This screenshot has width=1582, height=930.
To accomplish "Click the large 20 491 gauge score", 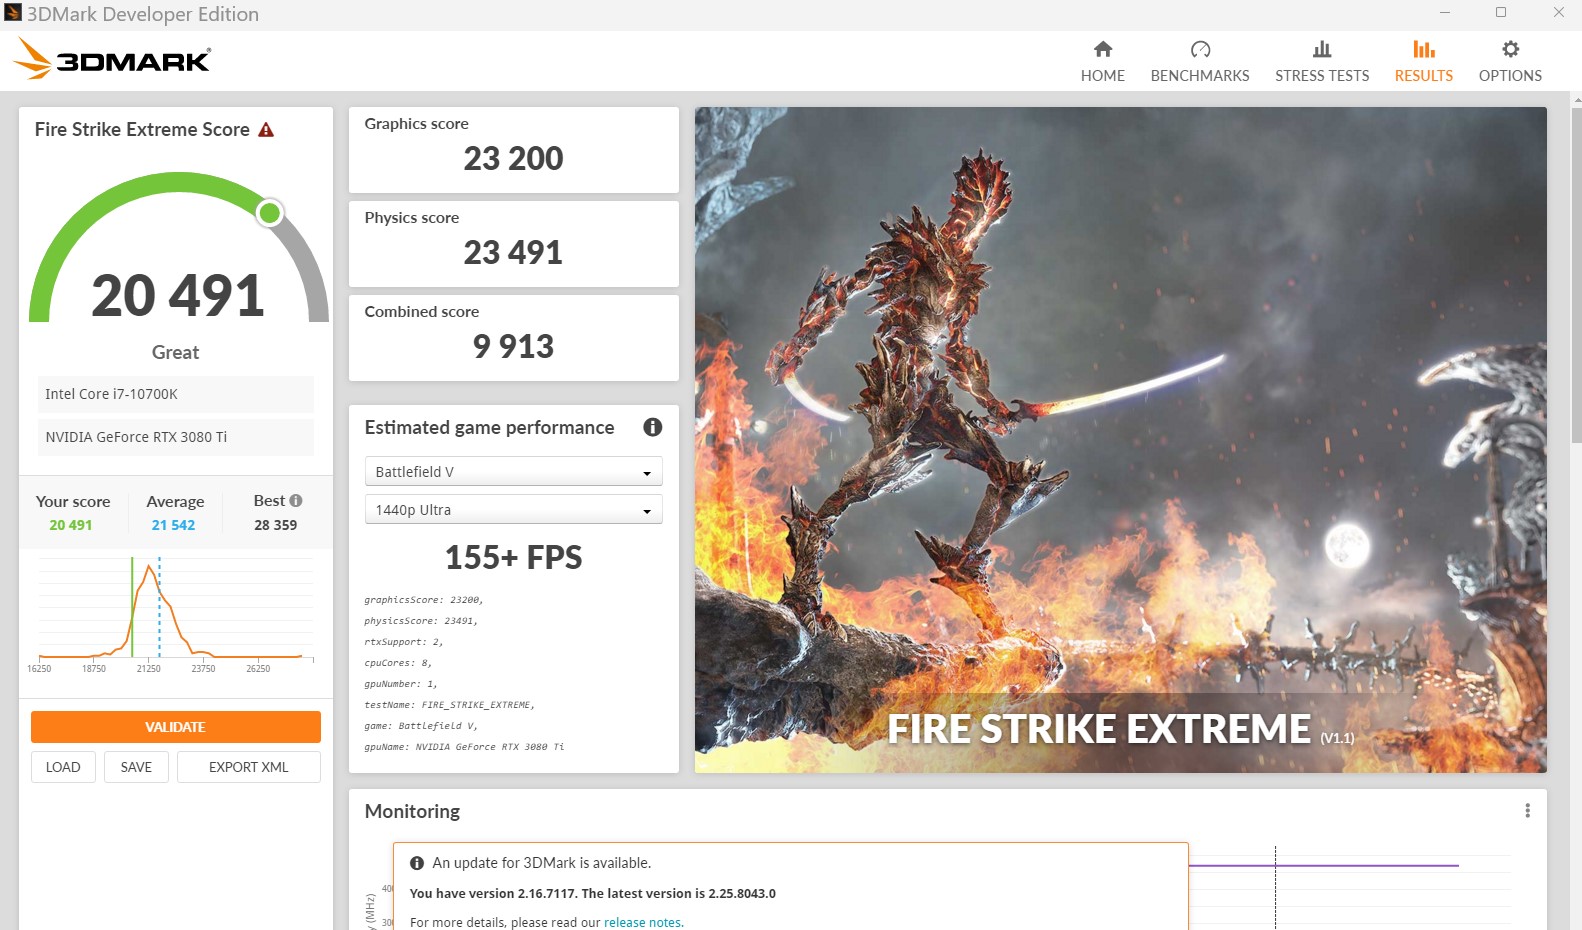I will pyautogui.click(x=178, y=296).
